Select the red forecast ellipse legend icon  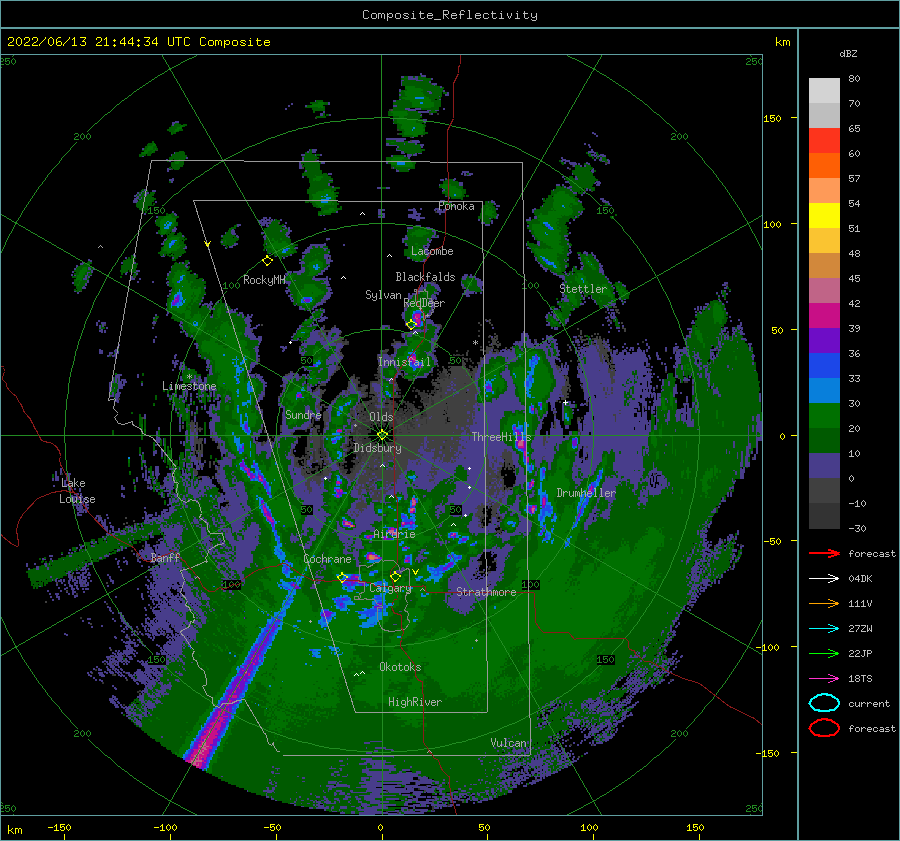(824, 728)
